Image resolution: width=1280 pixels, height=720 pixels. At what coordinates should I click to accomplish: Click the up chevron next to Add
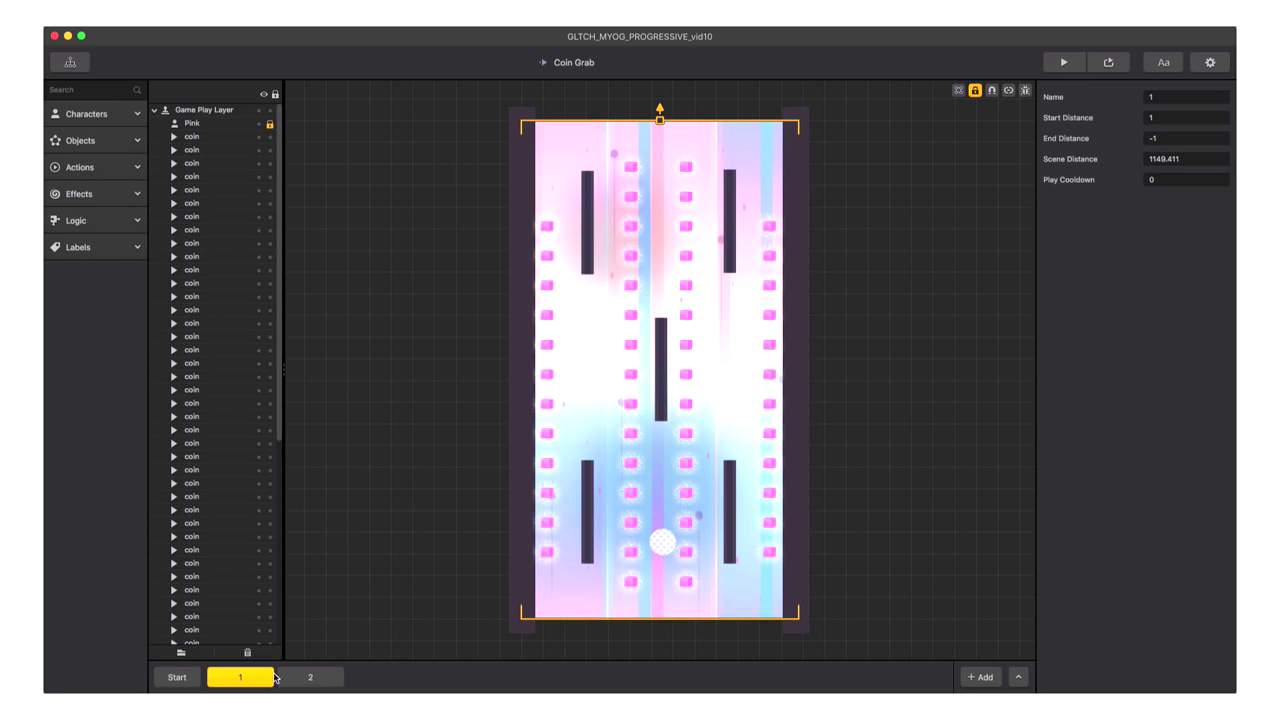click(x=1018, y=677)
